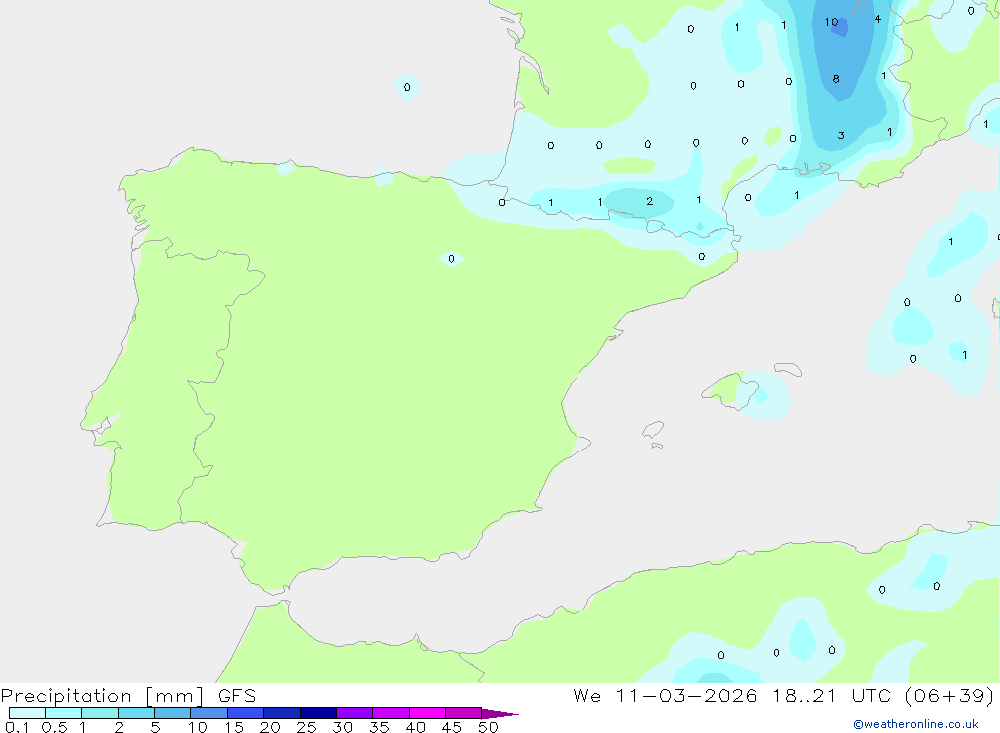Pick the legend swatch between 2 and 5
The height and width of the screenshot is (733, 1000).
click(136, 713)
